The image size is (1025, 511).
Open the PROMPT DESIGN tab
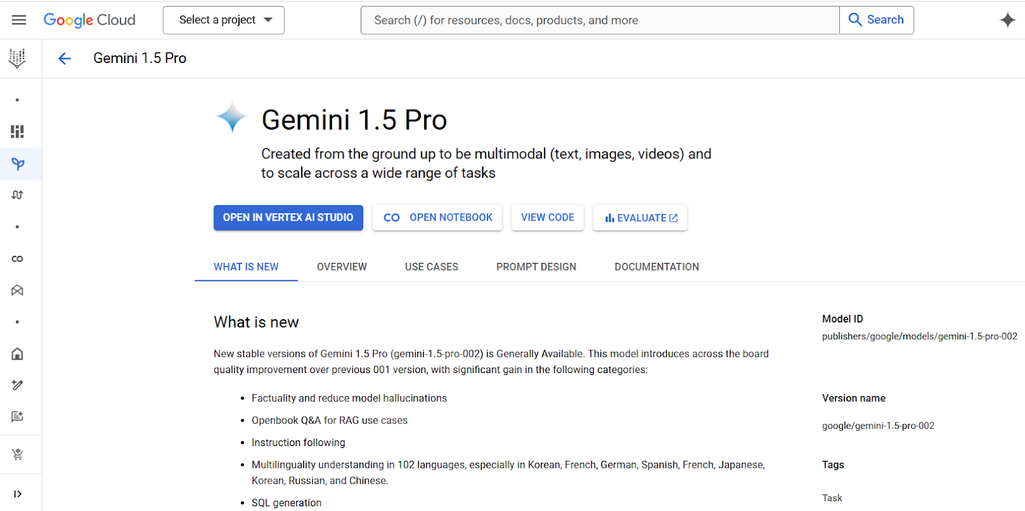(536, 267)
